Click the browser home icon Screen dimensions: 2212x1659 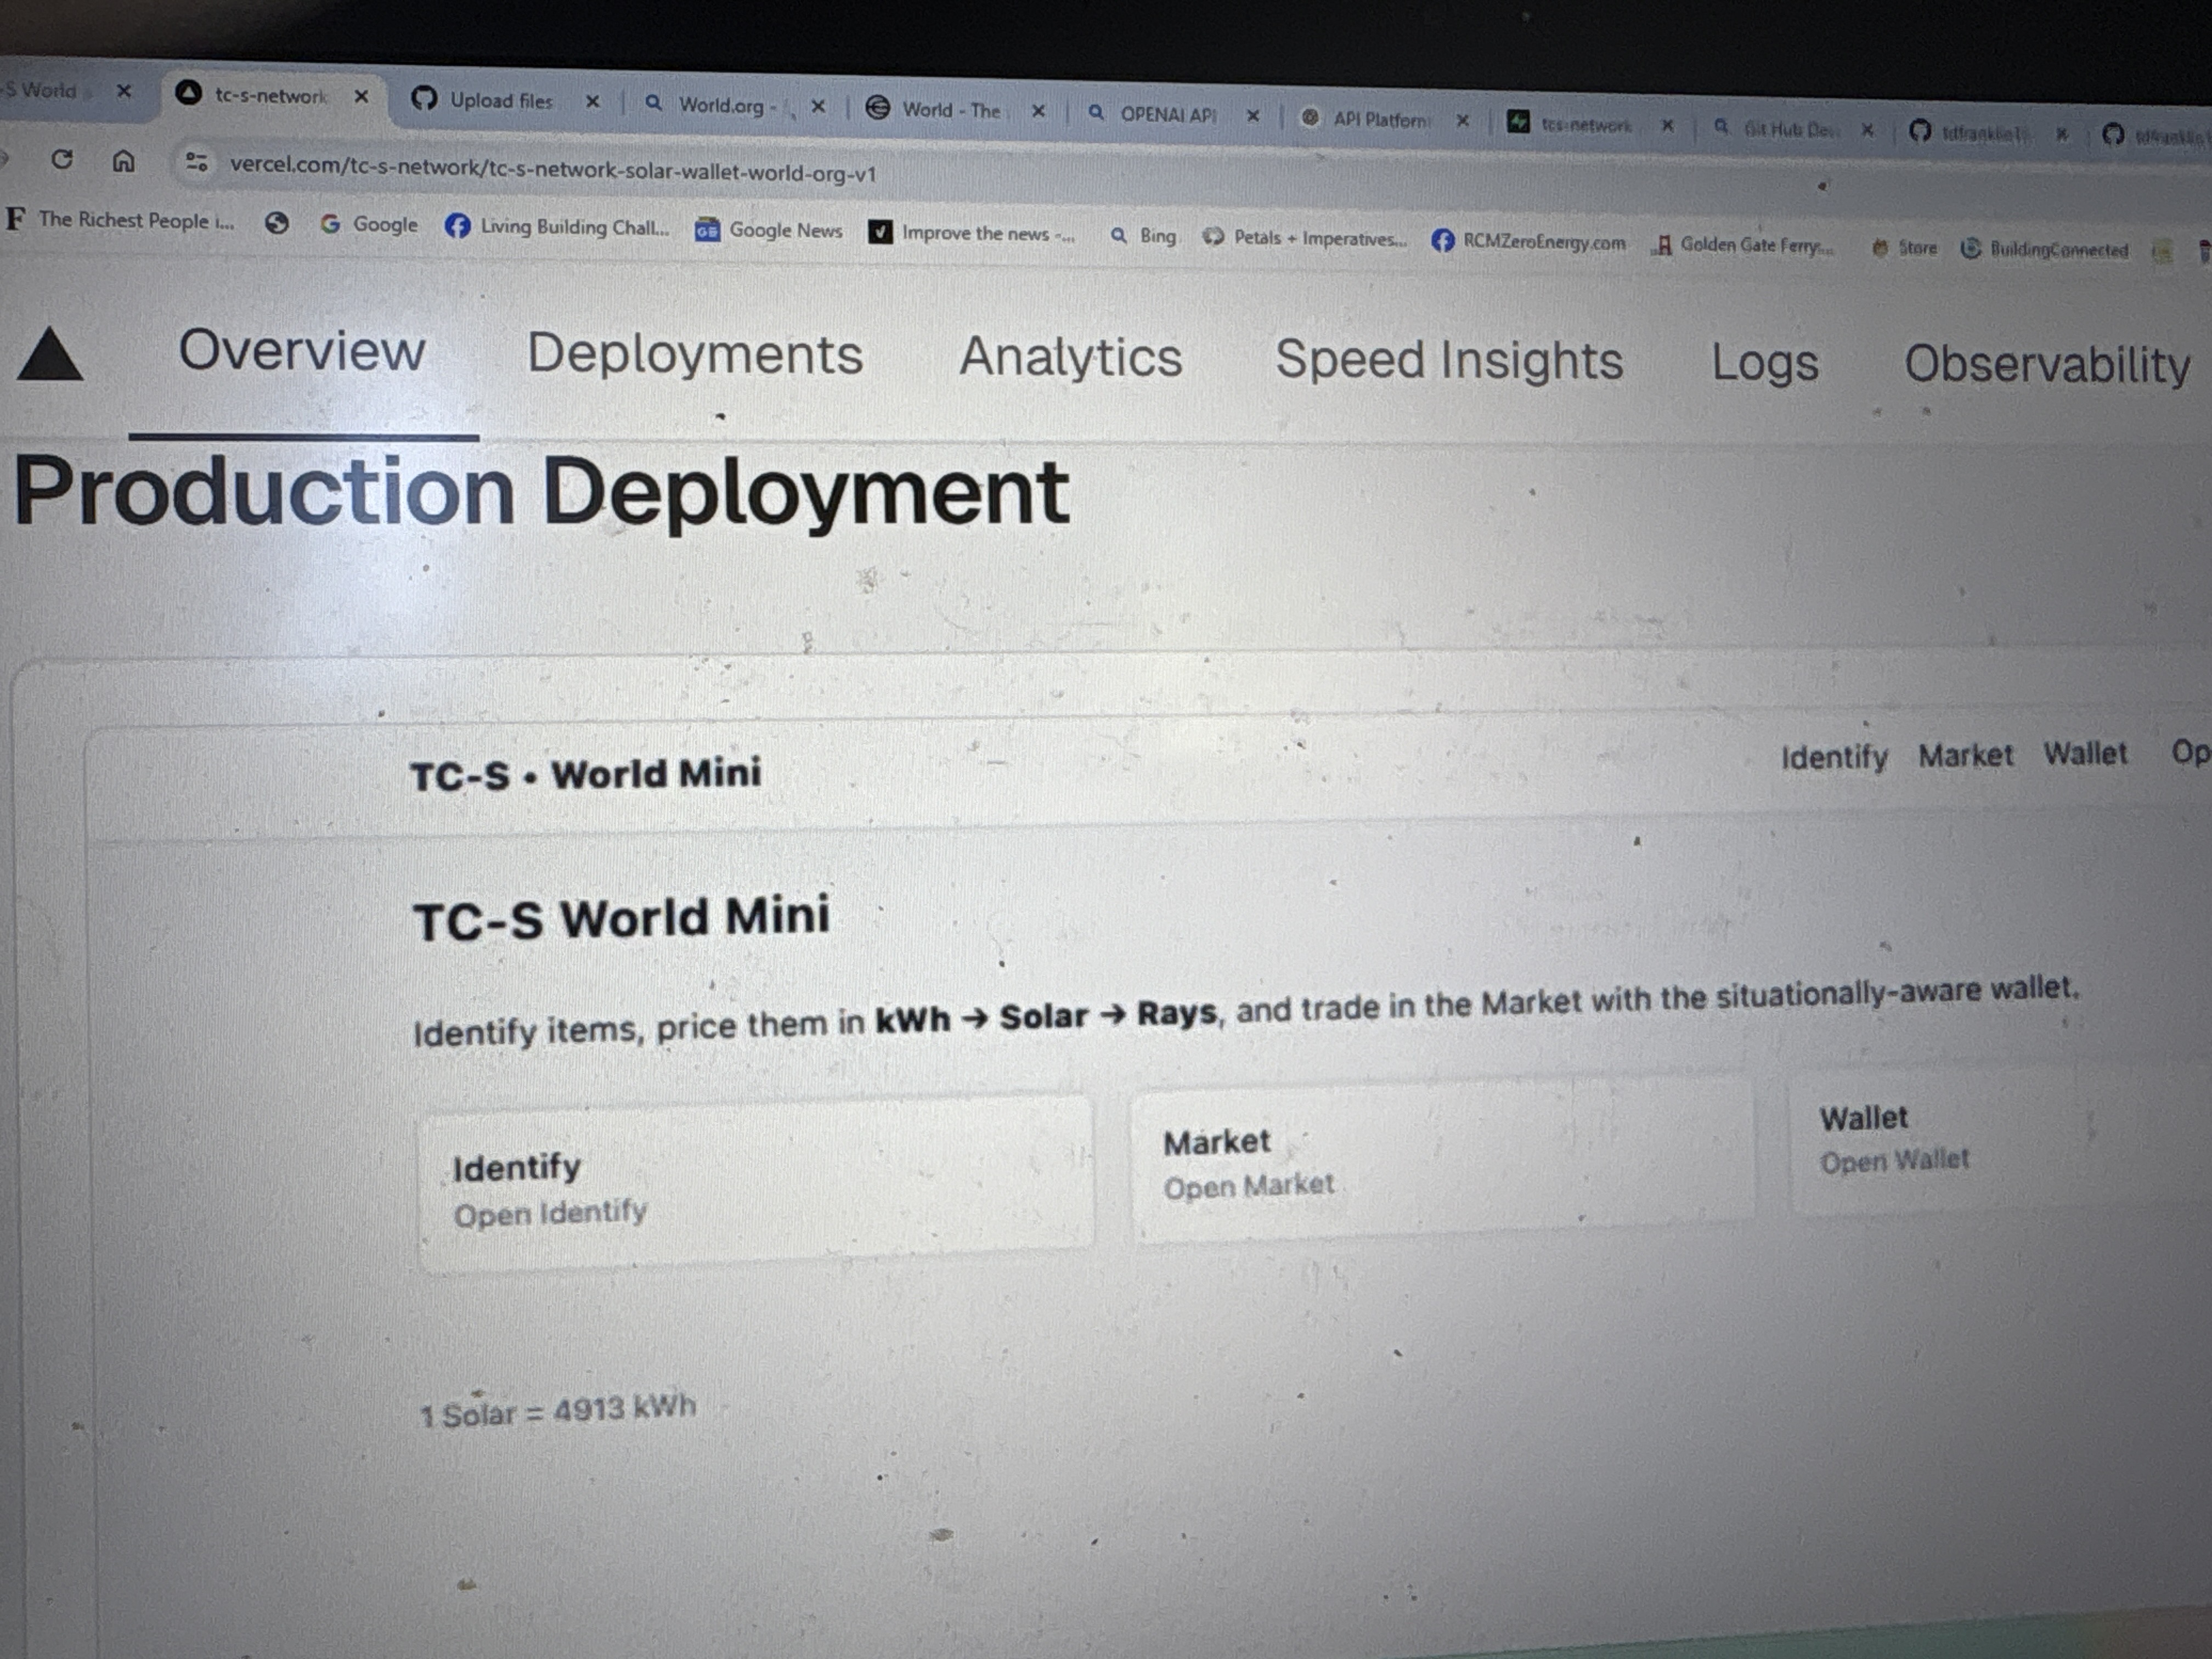[x=123, y=161]
